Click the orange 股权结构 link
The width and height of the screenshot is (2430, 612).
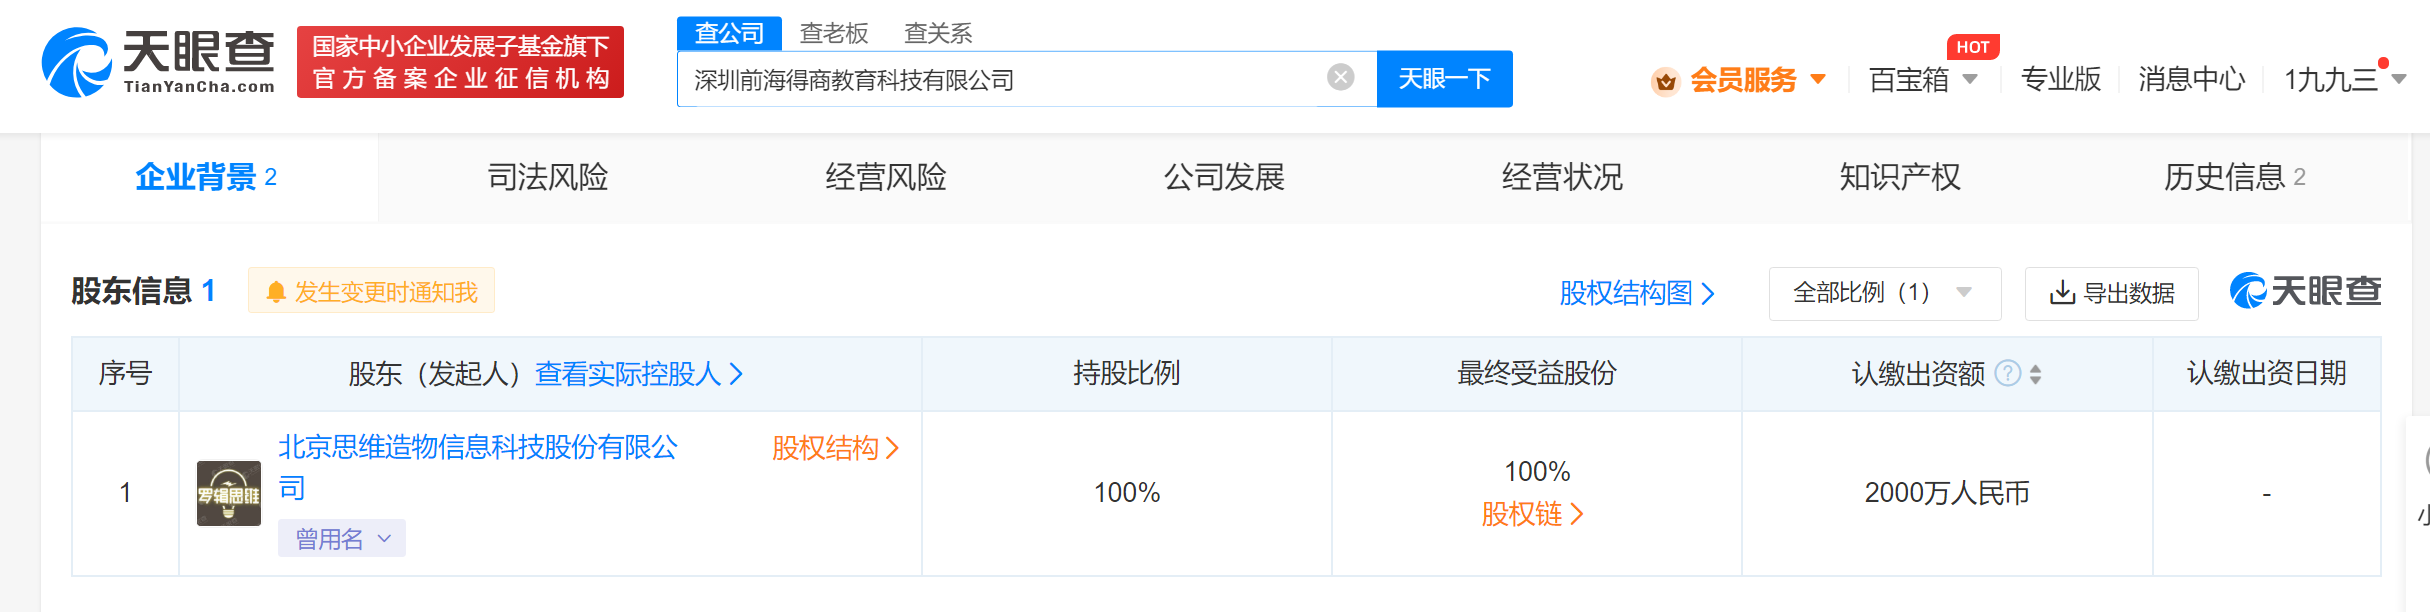point(836,448)
